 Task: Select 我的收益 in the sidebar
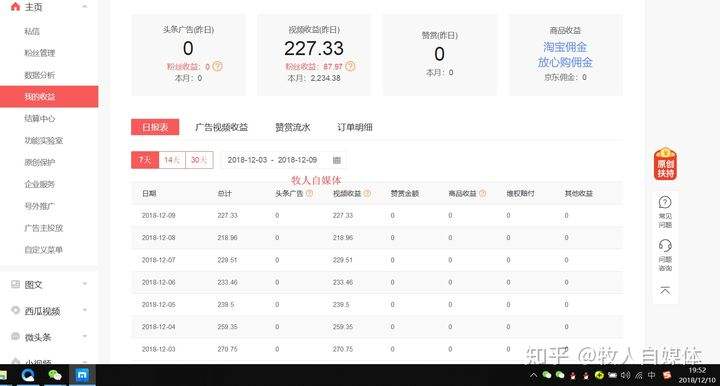49,97
